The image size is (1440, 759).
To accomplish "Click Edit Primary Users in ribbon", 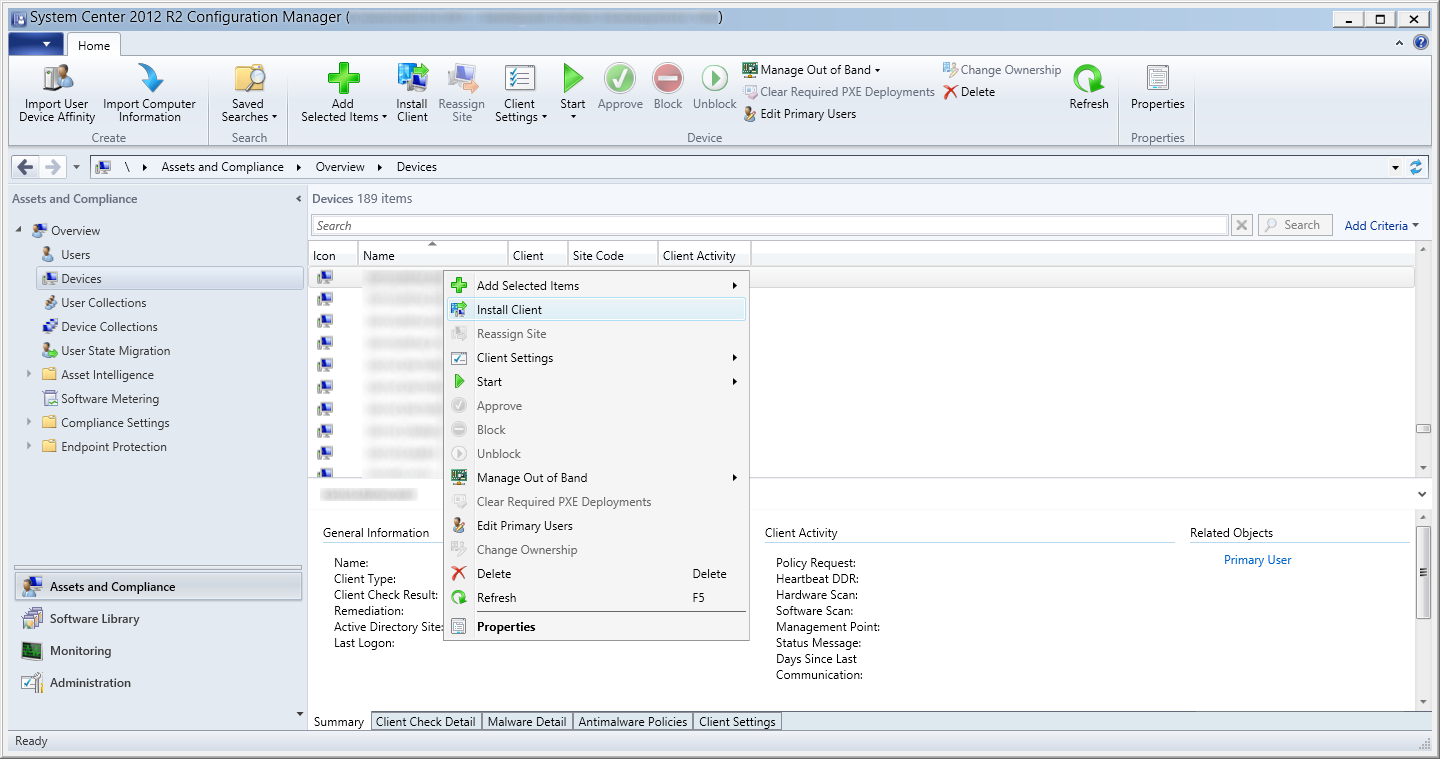I will [807, 114].
